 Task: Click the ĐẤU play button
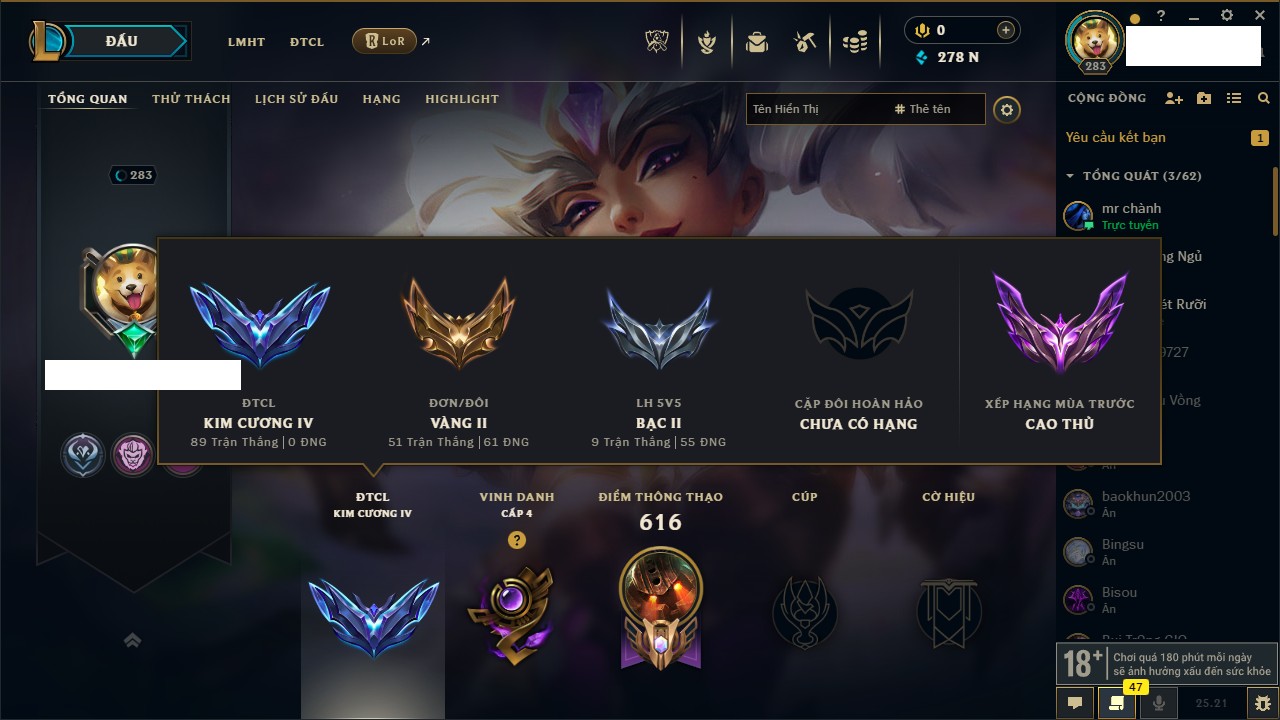tap(121, 41)
